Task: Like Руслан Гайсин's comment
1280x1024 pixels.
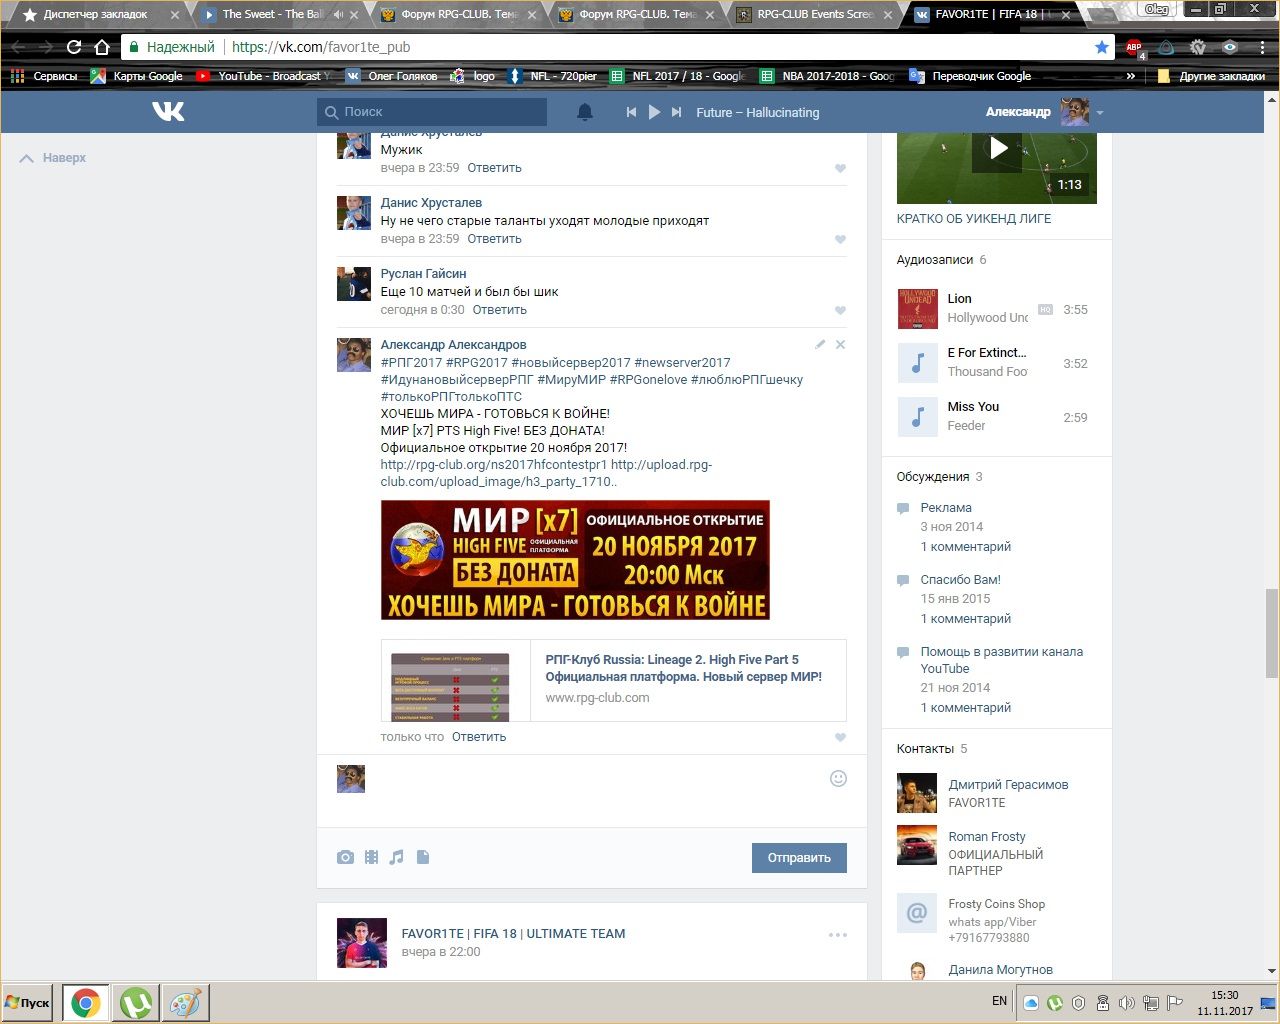Action: (x=840, y=310)
